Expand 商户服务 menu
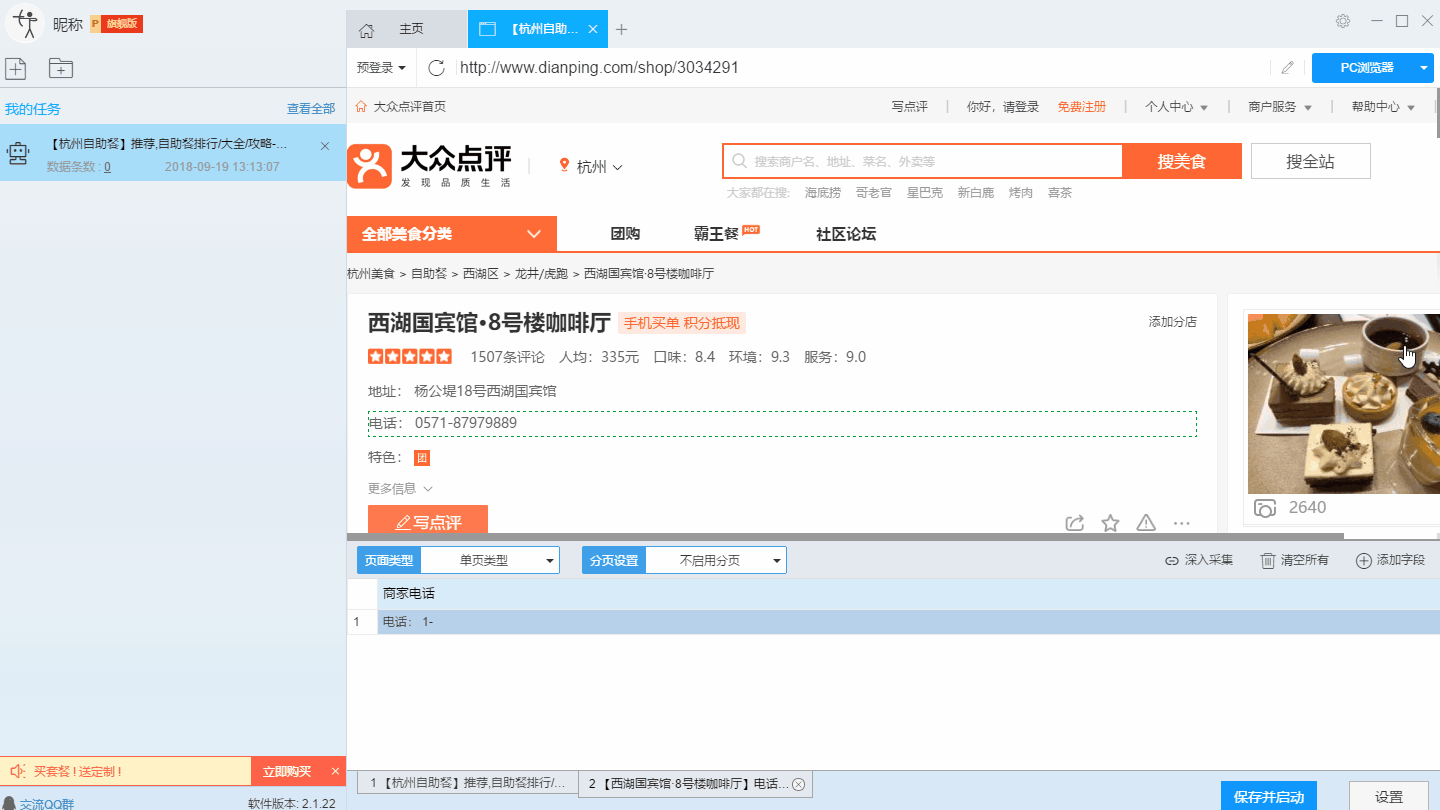This screenshot has height=810, width=1440. click(1280, 107)
